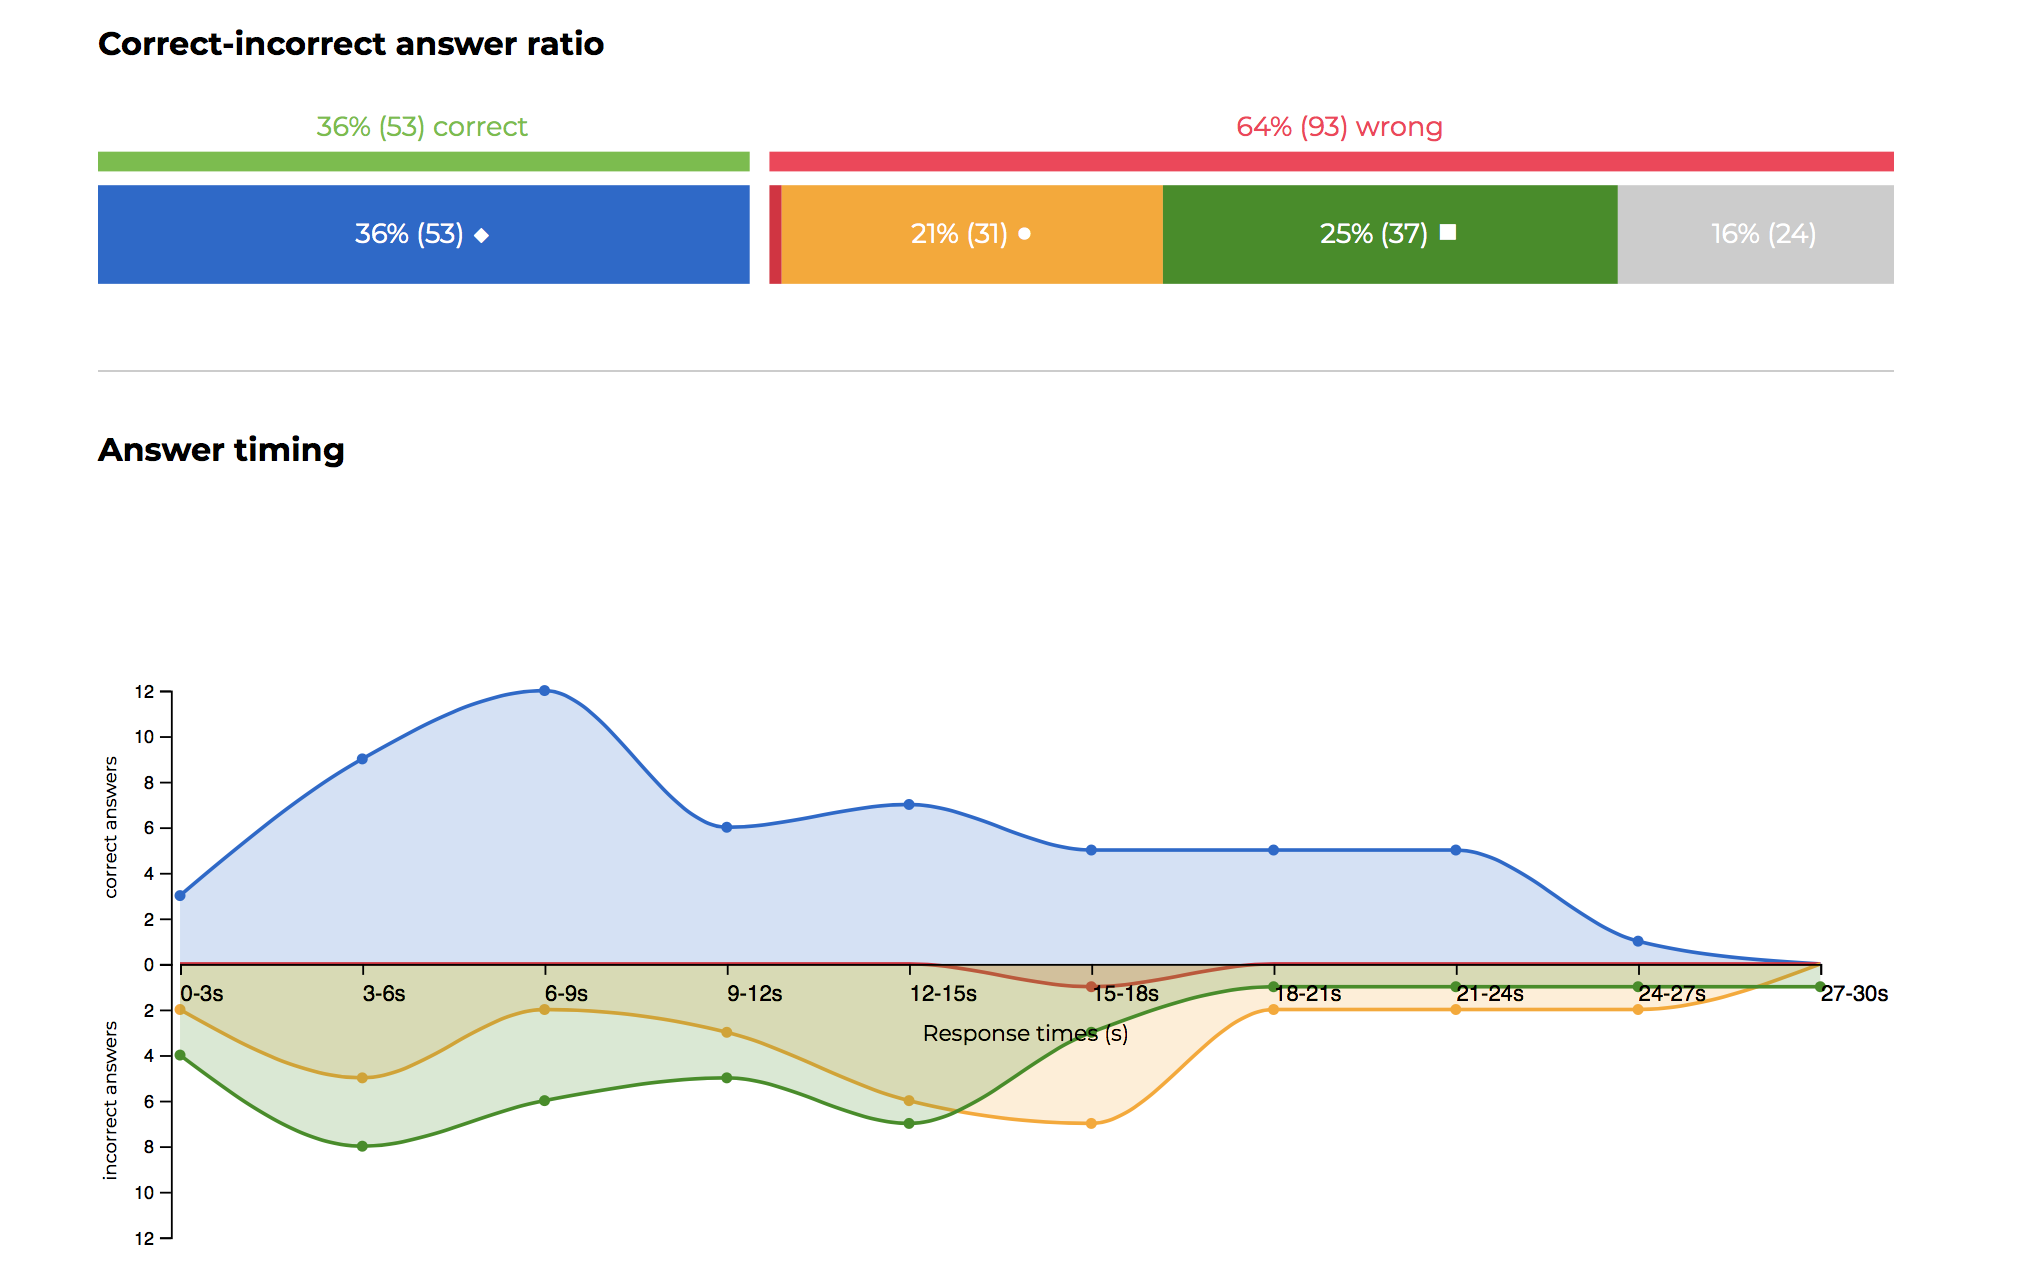Click the red data point at 15-18s
2032x1276 pixels.
click(x=1091, y=987)
